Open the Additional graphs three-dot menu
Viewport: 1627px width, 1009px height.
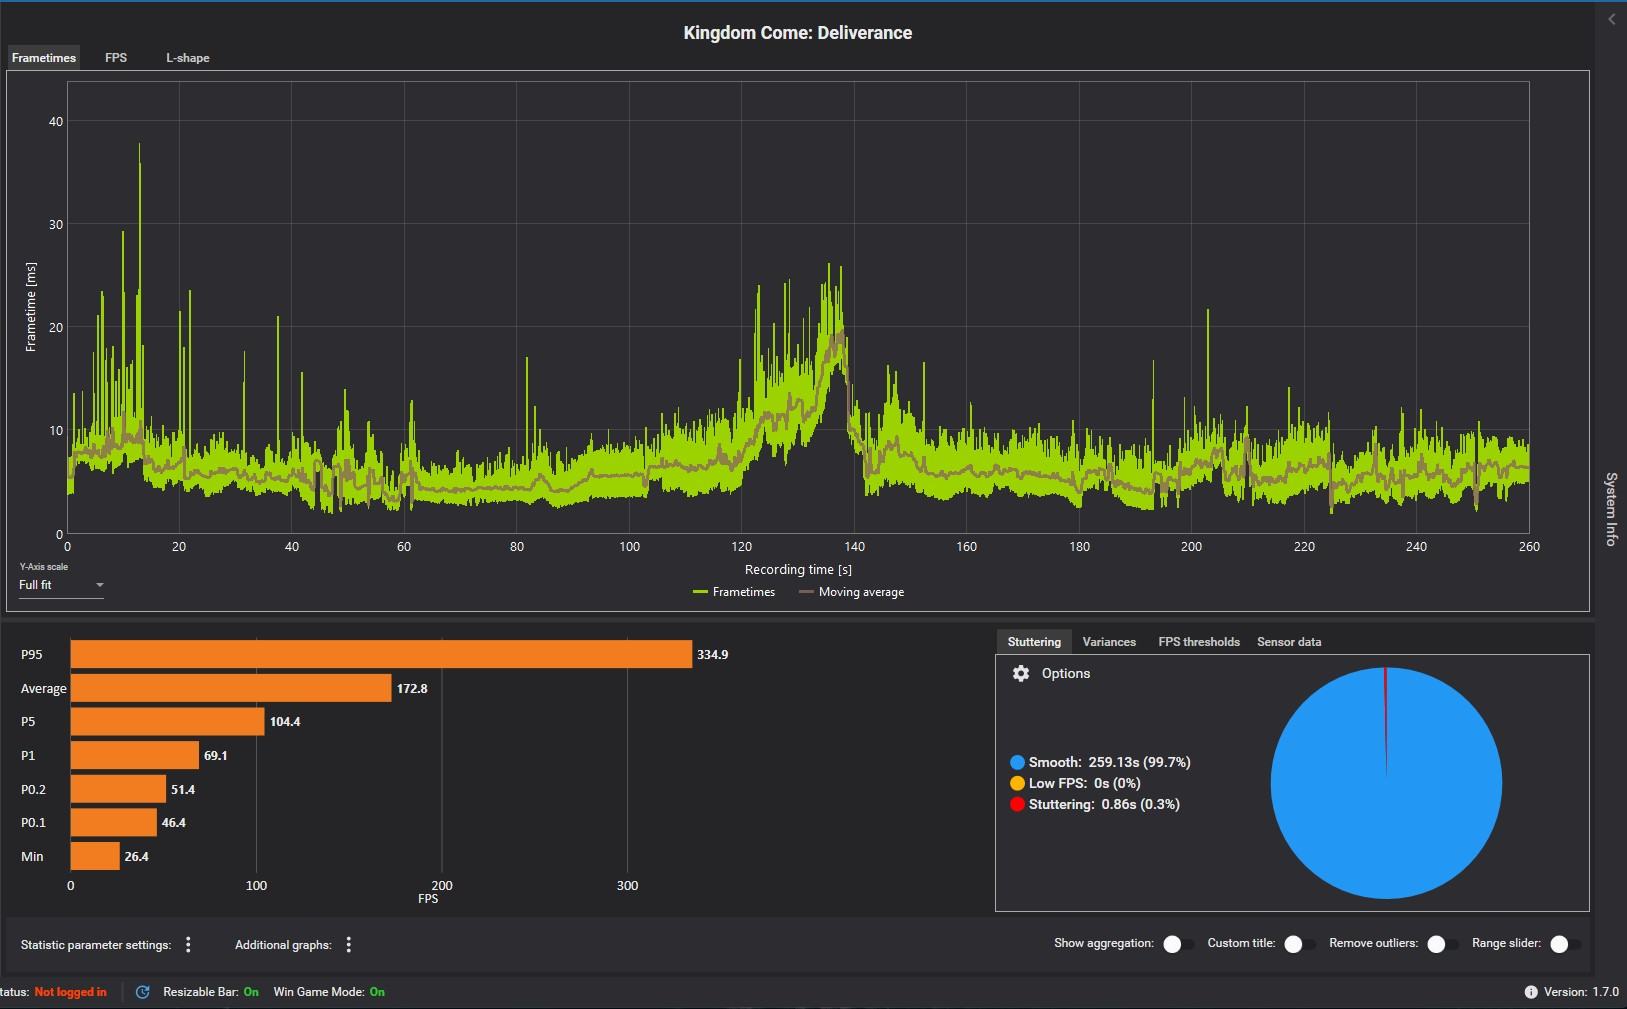click(x=348, y=945)
